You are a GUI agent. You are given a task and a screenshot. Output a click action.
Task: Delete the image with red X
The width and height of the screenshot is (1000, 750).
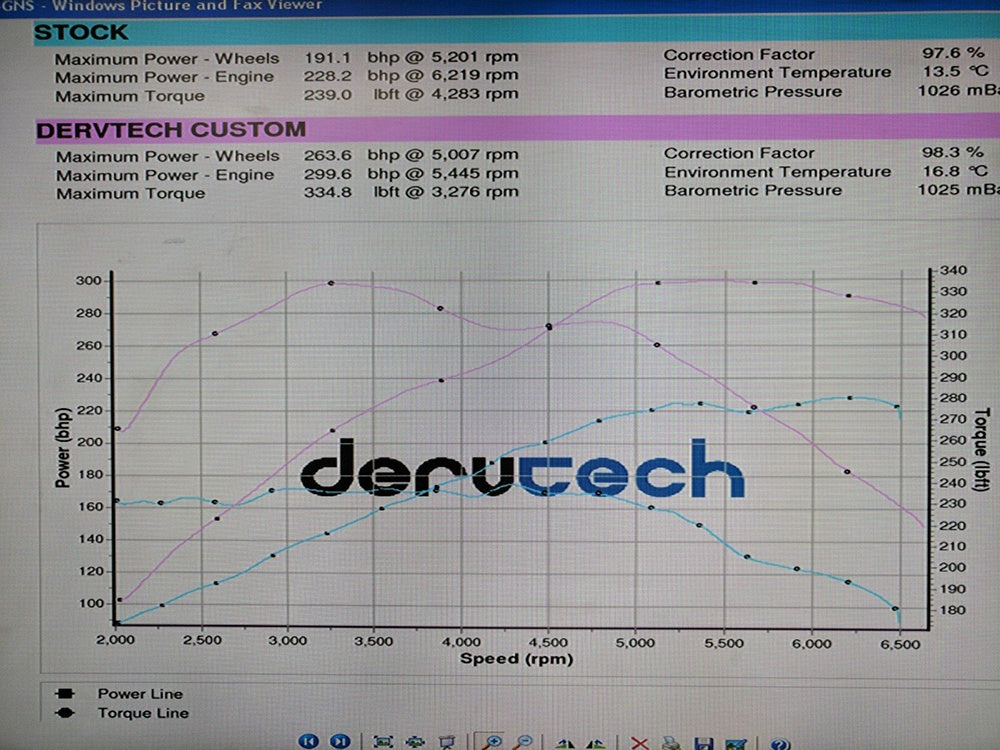(639, 741)
